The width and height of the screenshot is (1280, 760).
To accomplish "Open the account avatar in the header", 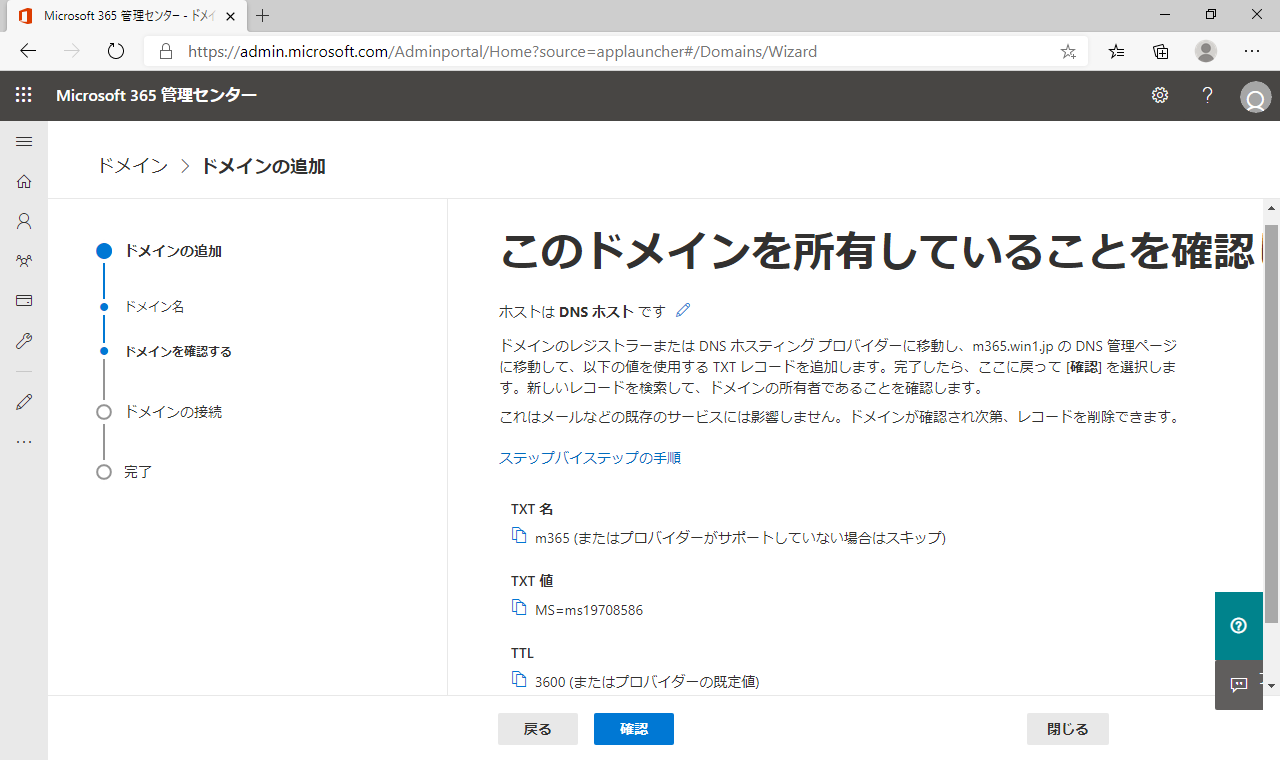I will [1255, 97].
